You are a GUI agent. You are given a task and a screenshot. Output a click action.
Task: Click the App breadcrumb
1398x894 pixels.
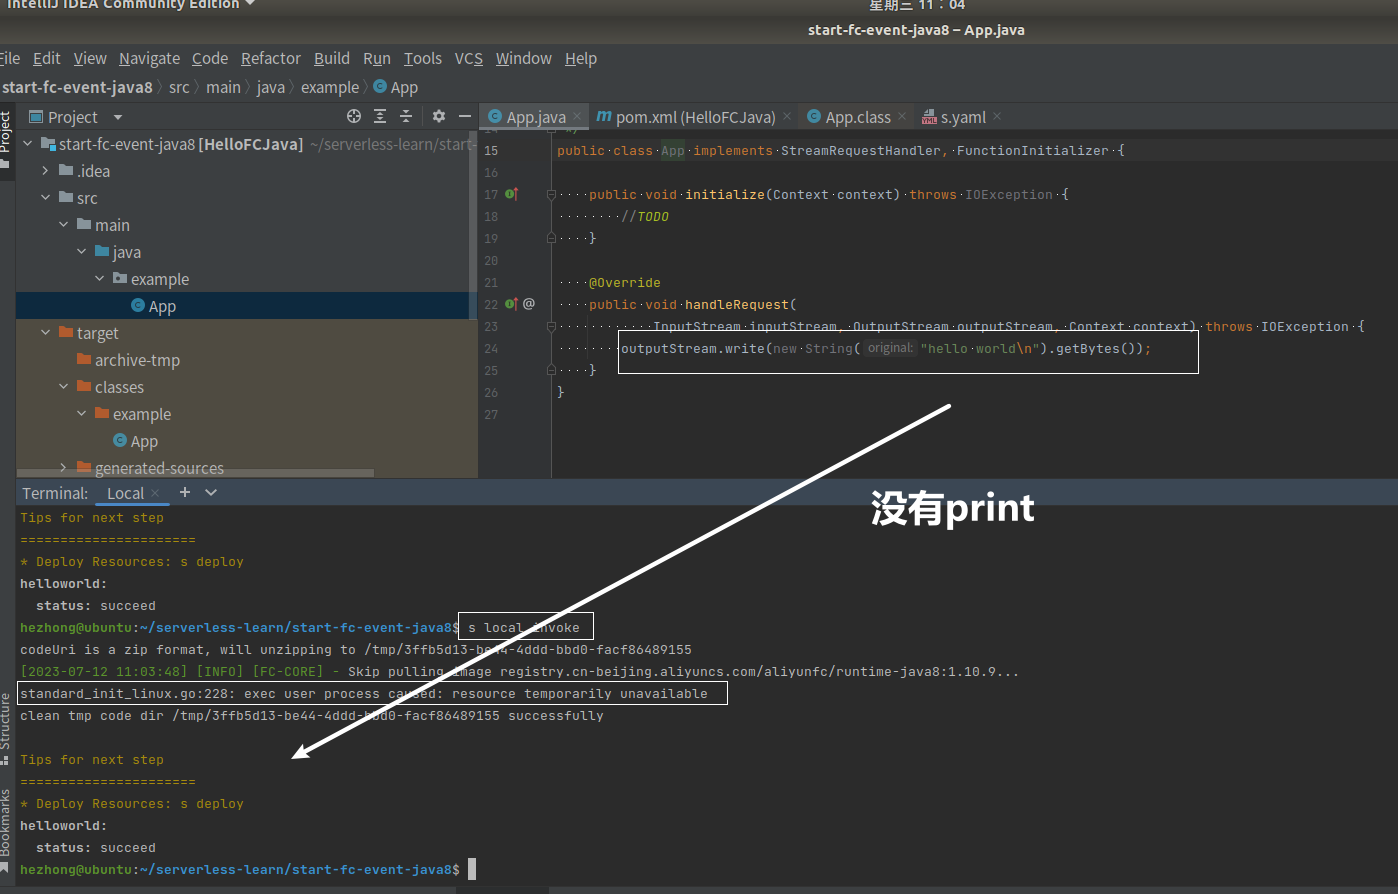[x=396, y=87]
